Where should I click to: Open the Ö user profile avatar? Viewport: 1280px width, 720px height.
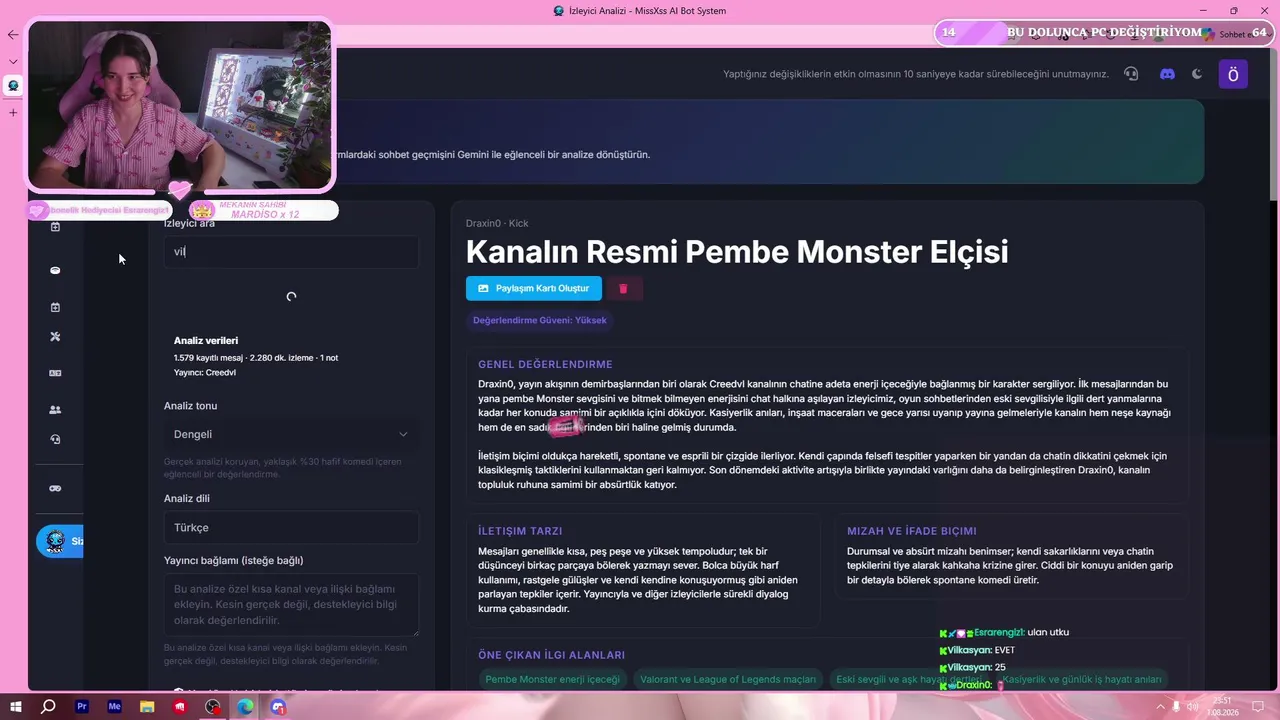click(1233, 74)
